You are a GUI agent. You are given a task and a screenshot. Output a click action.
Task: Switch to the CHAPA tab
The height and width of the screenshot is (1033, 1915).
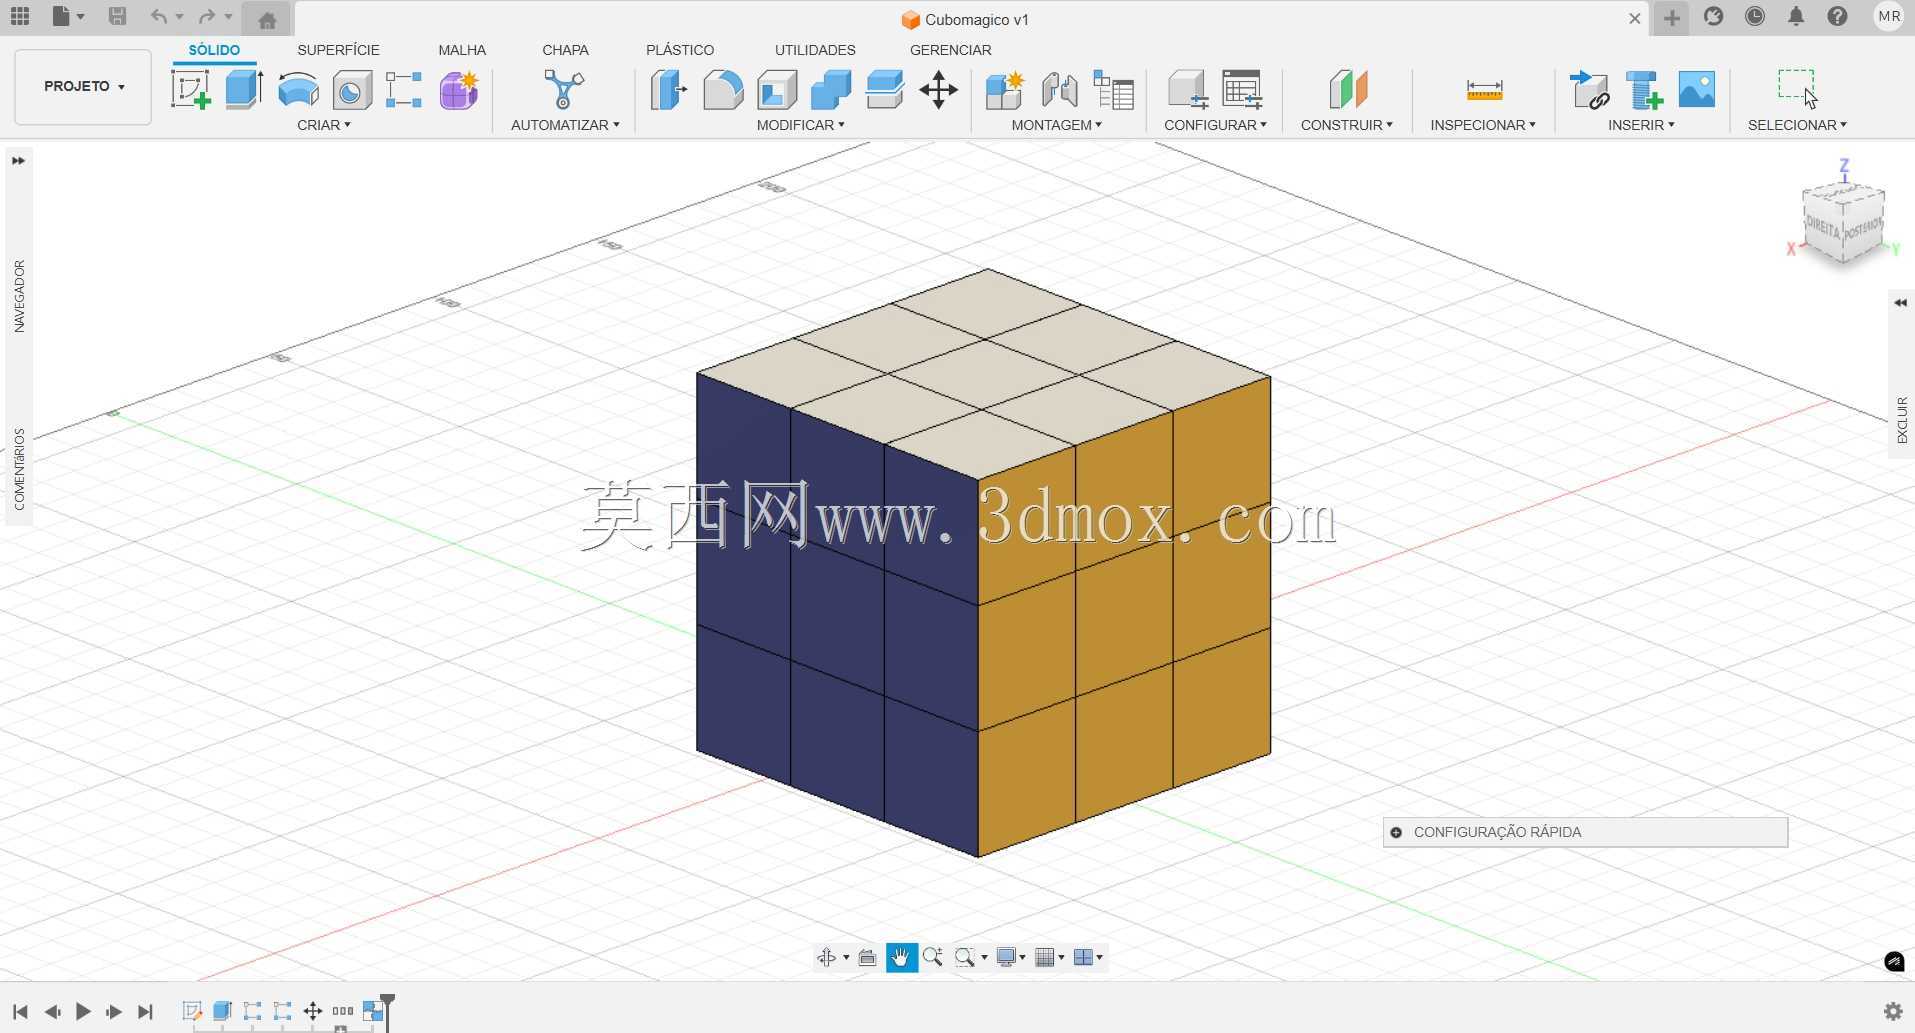tap(565, 50)
